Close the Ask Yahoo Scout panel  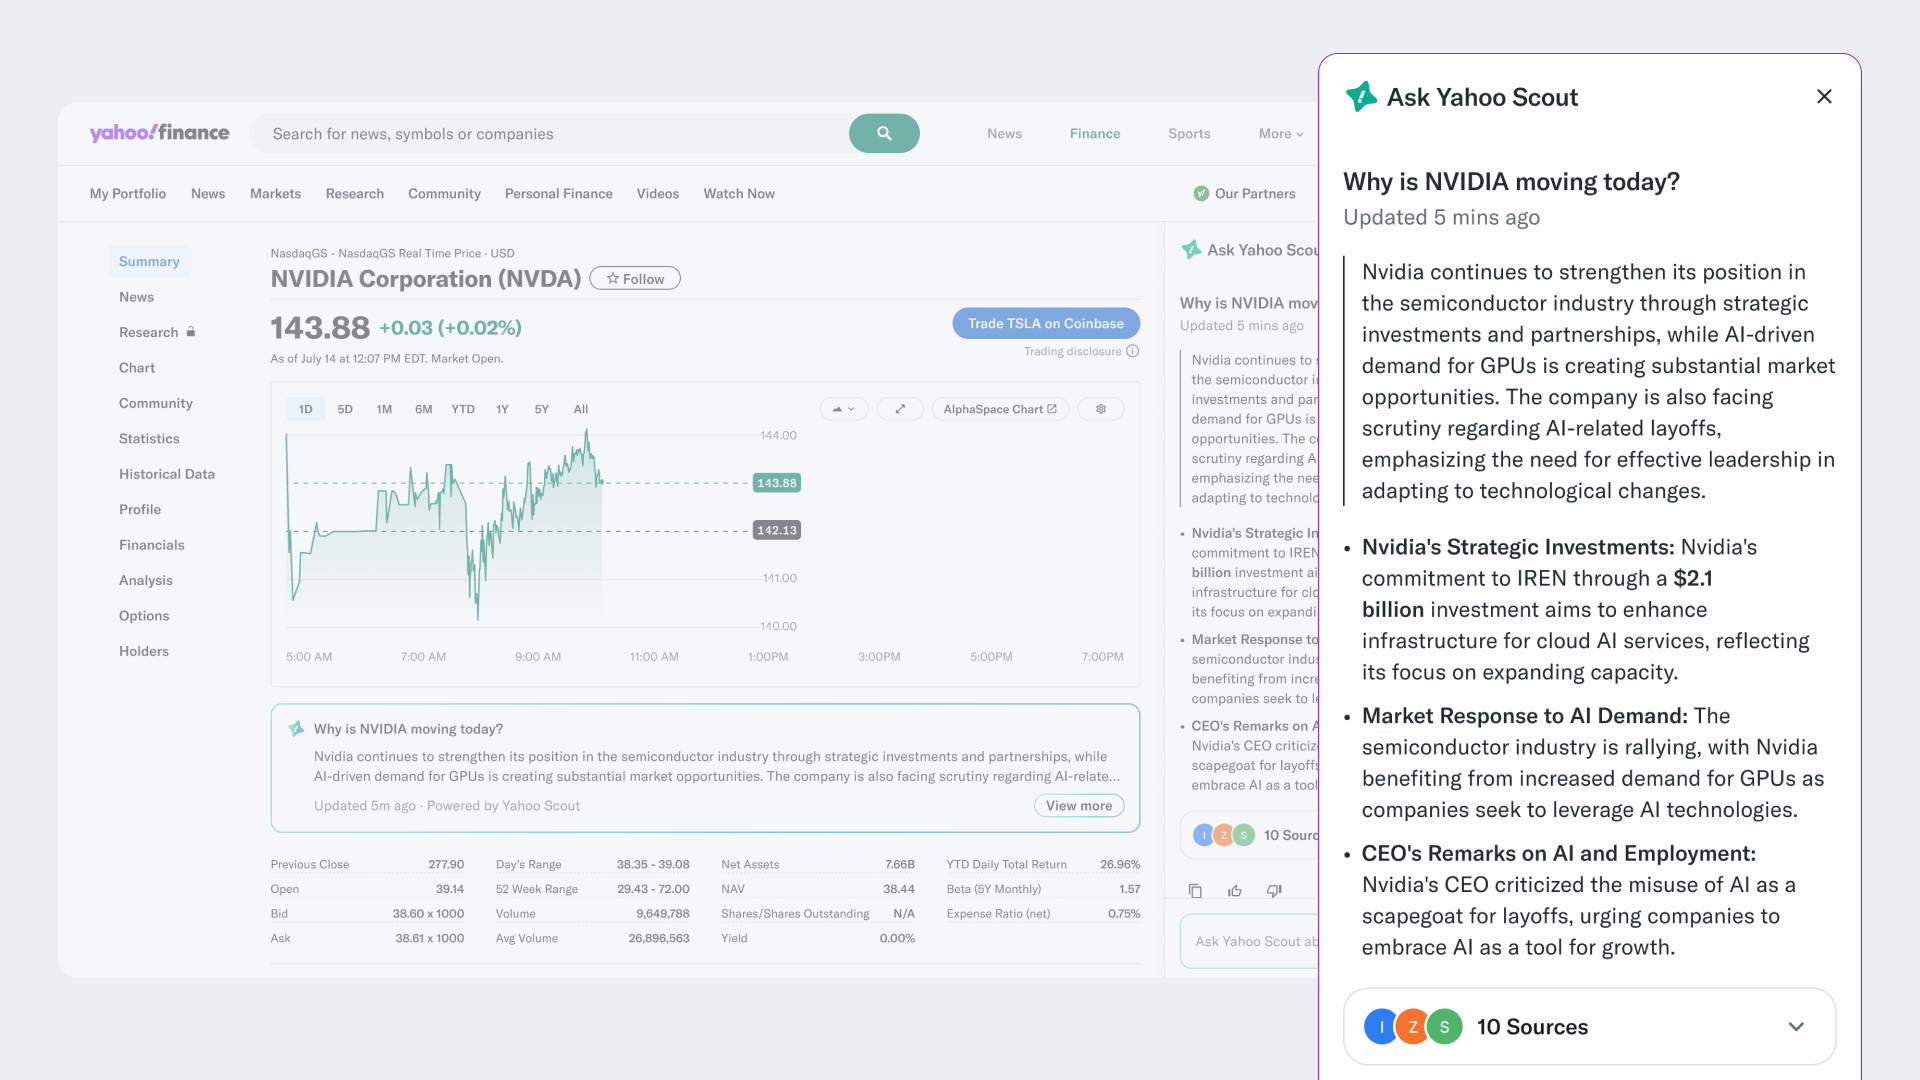click(1824, 96)
